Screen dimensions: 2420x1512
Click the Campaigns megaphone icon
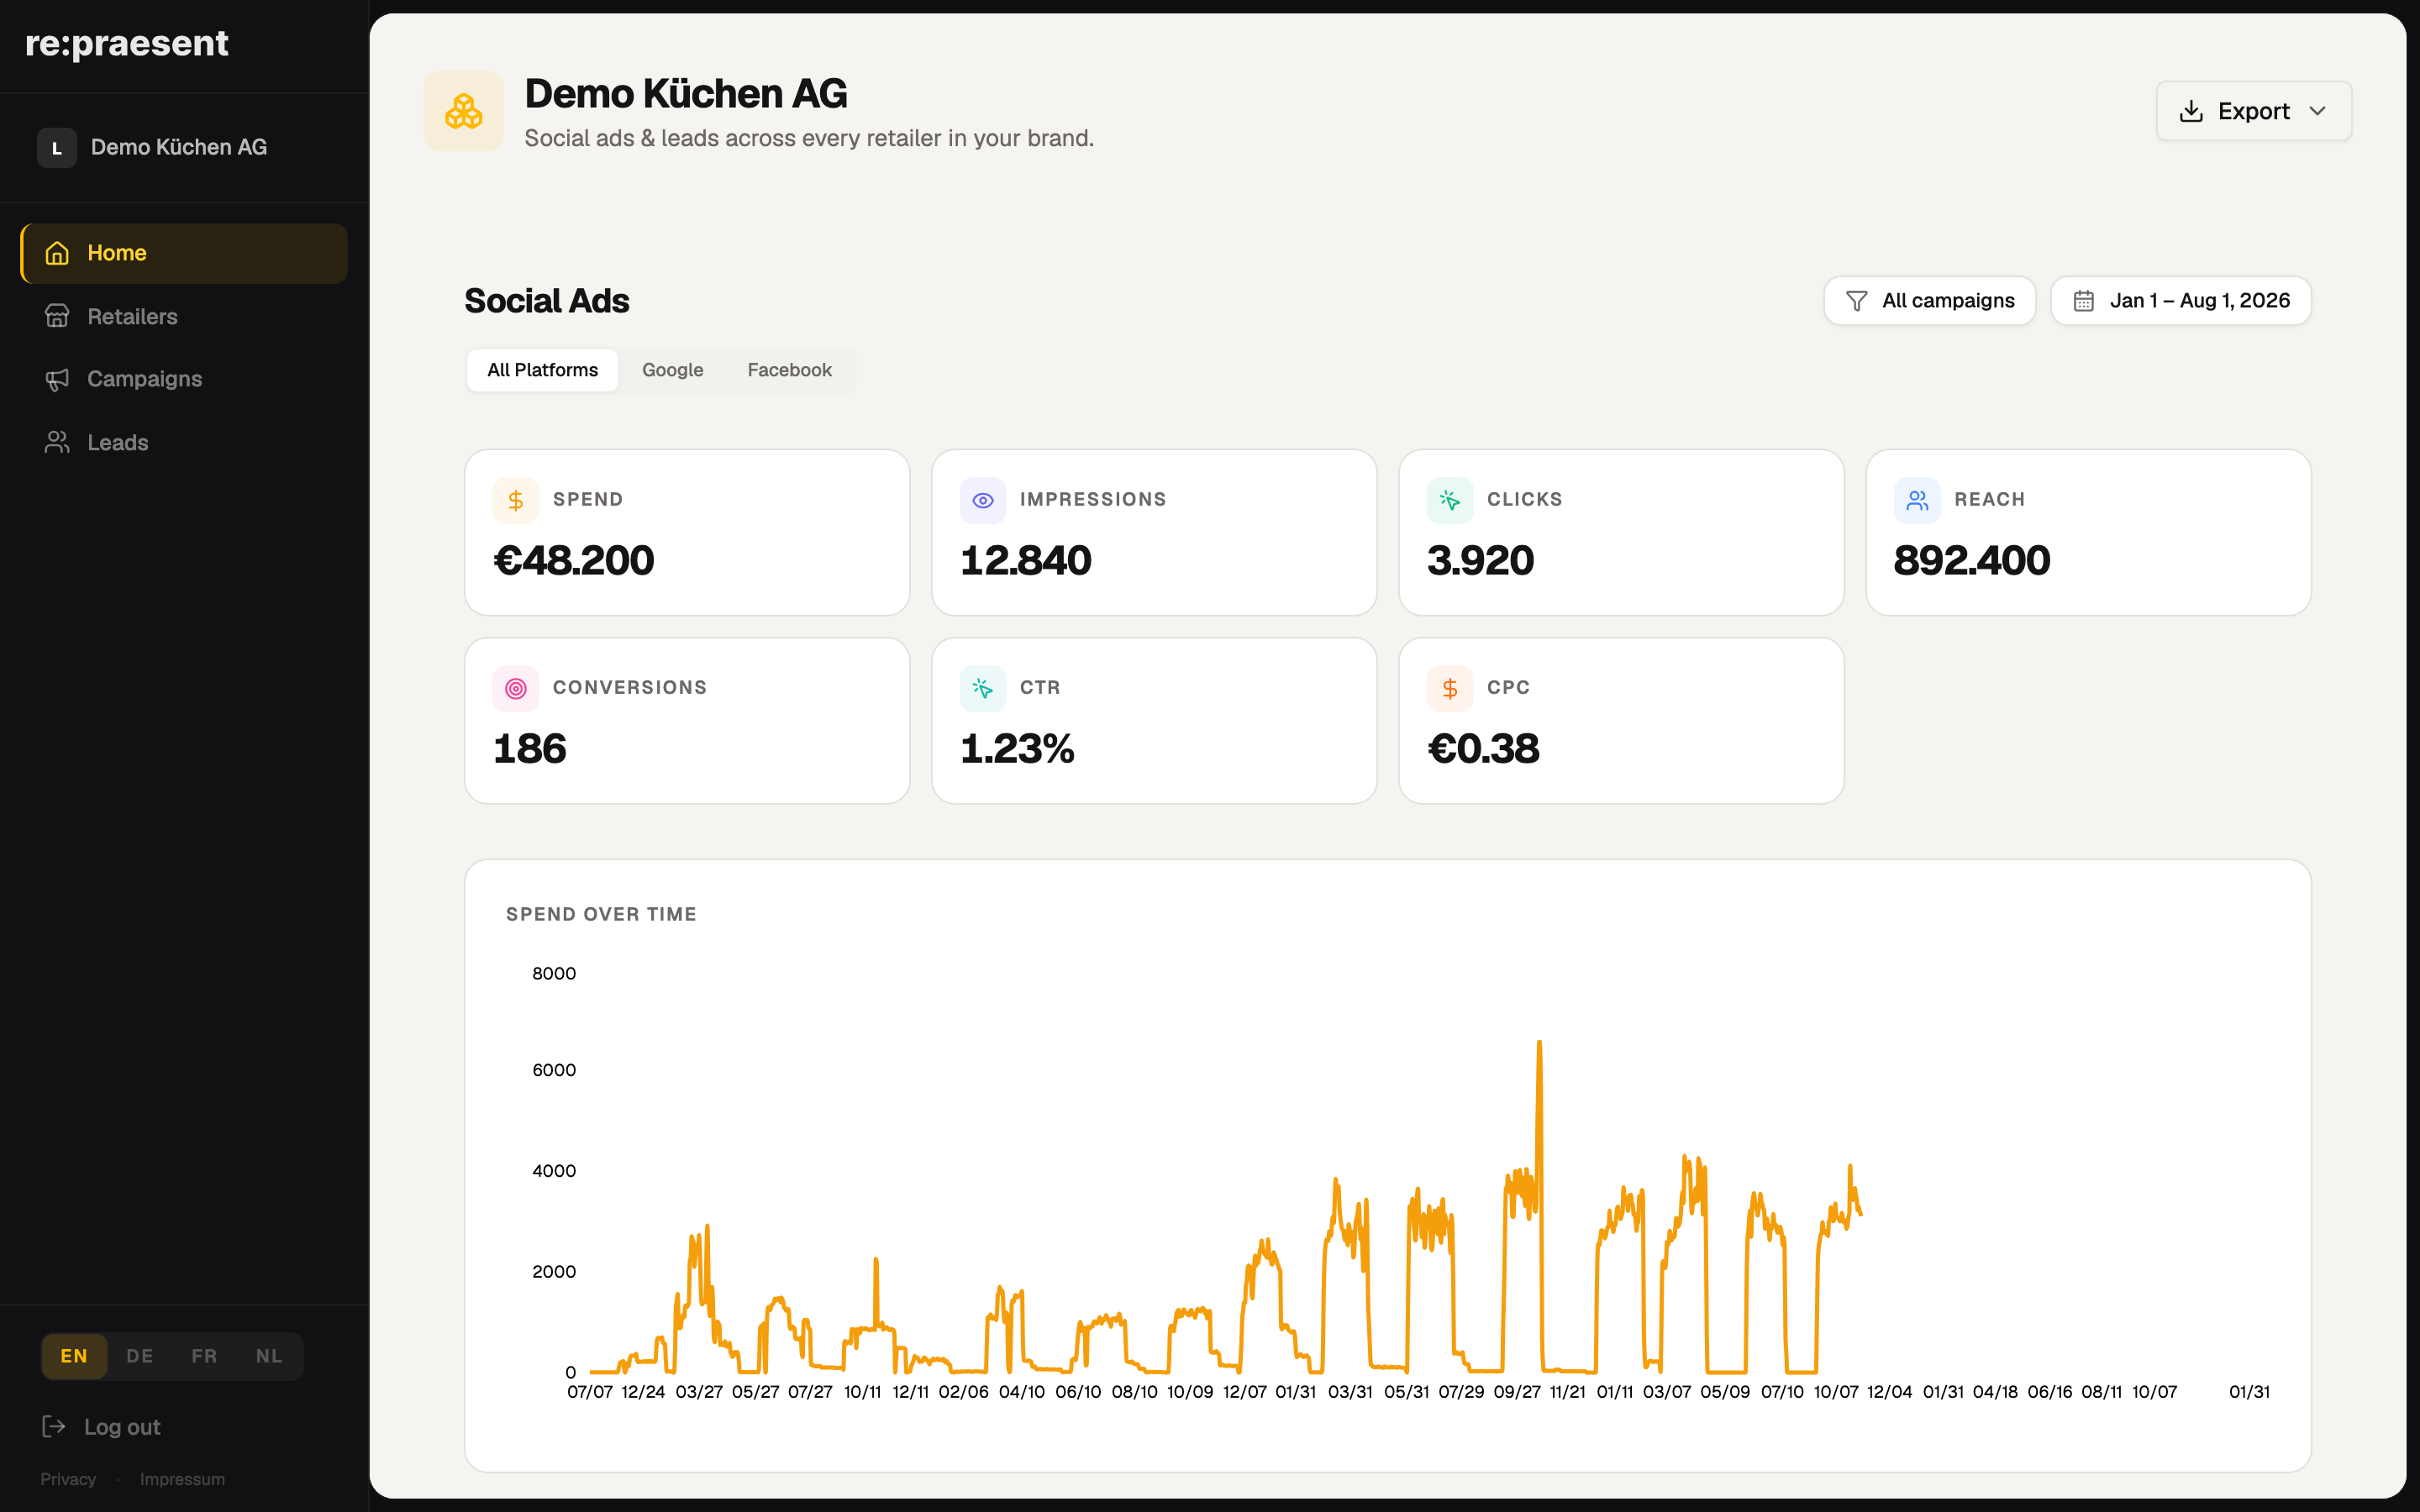[57, 379]
